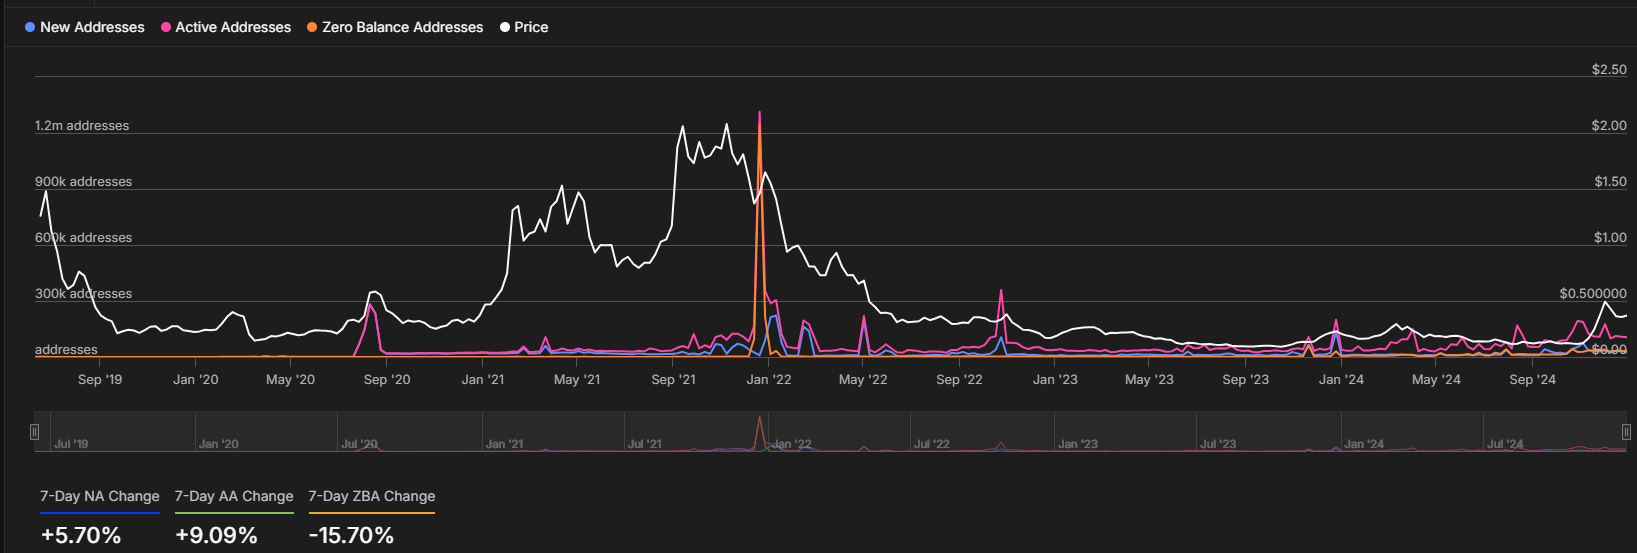The image size is (1637, 553).
Task: Click the -15.70% value
Action: tap(351, 535)
